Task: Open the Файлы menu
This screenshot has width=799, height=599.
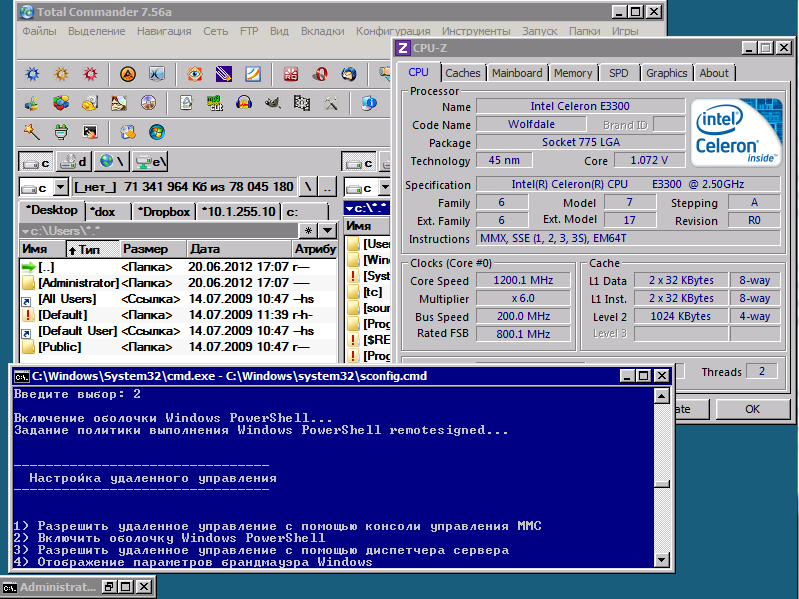Action: [39, 31]
